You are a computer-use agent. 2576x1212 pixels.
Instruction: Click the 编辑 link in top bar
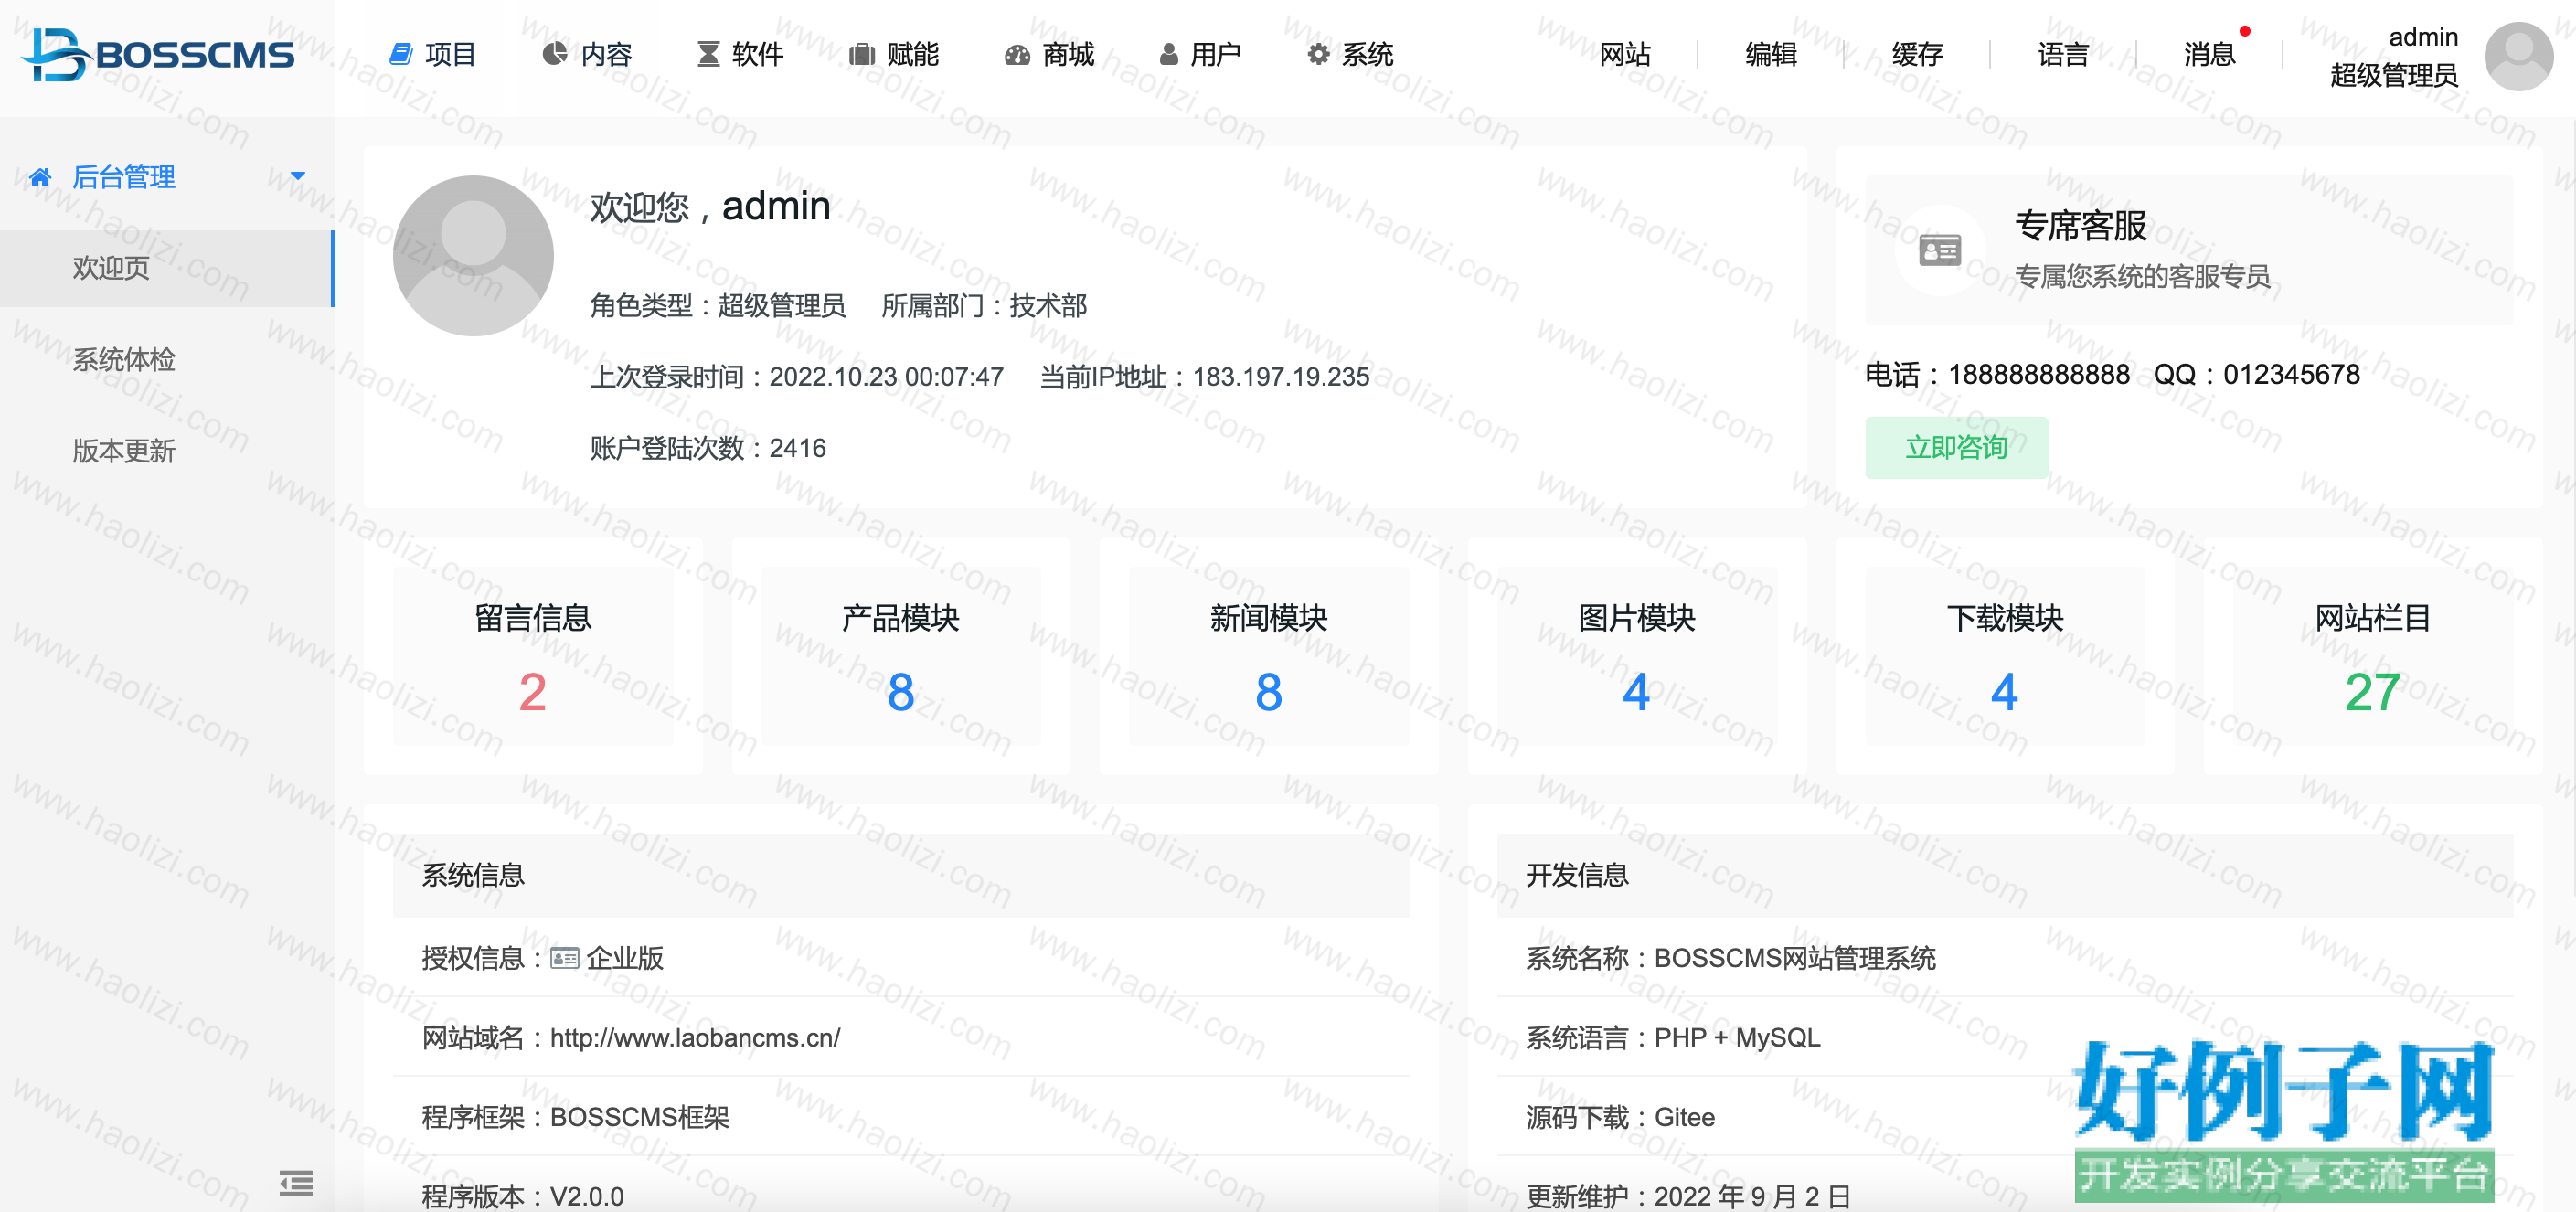click(x=1771, y=54)
